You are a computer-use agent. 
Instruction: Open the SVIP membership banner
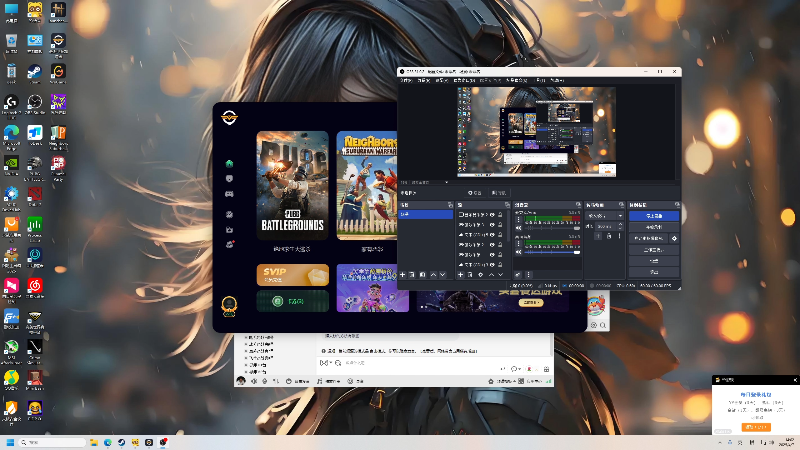[292, 275]
